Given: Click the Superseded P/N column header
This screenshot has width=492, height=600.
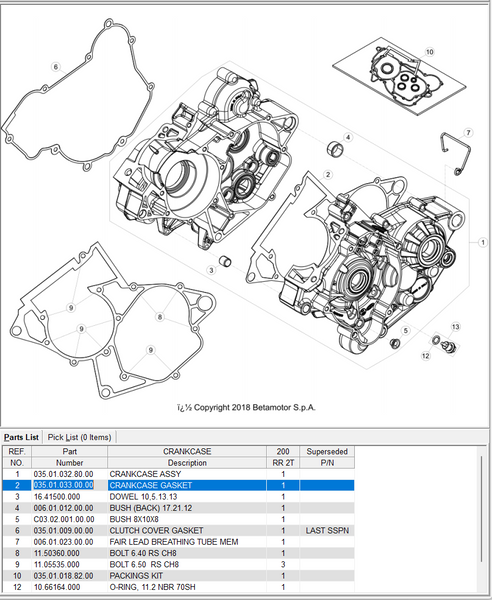Looking at the screenshot, I should pyautogui.click(x=327, y=457).
